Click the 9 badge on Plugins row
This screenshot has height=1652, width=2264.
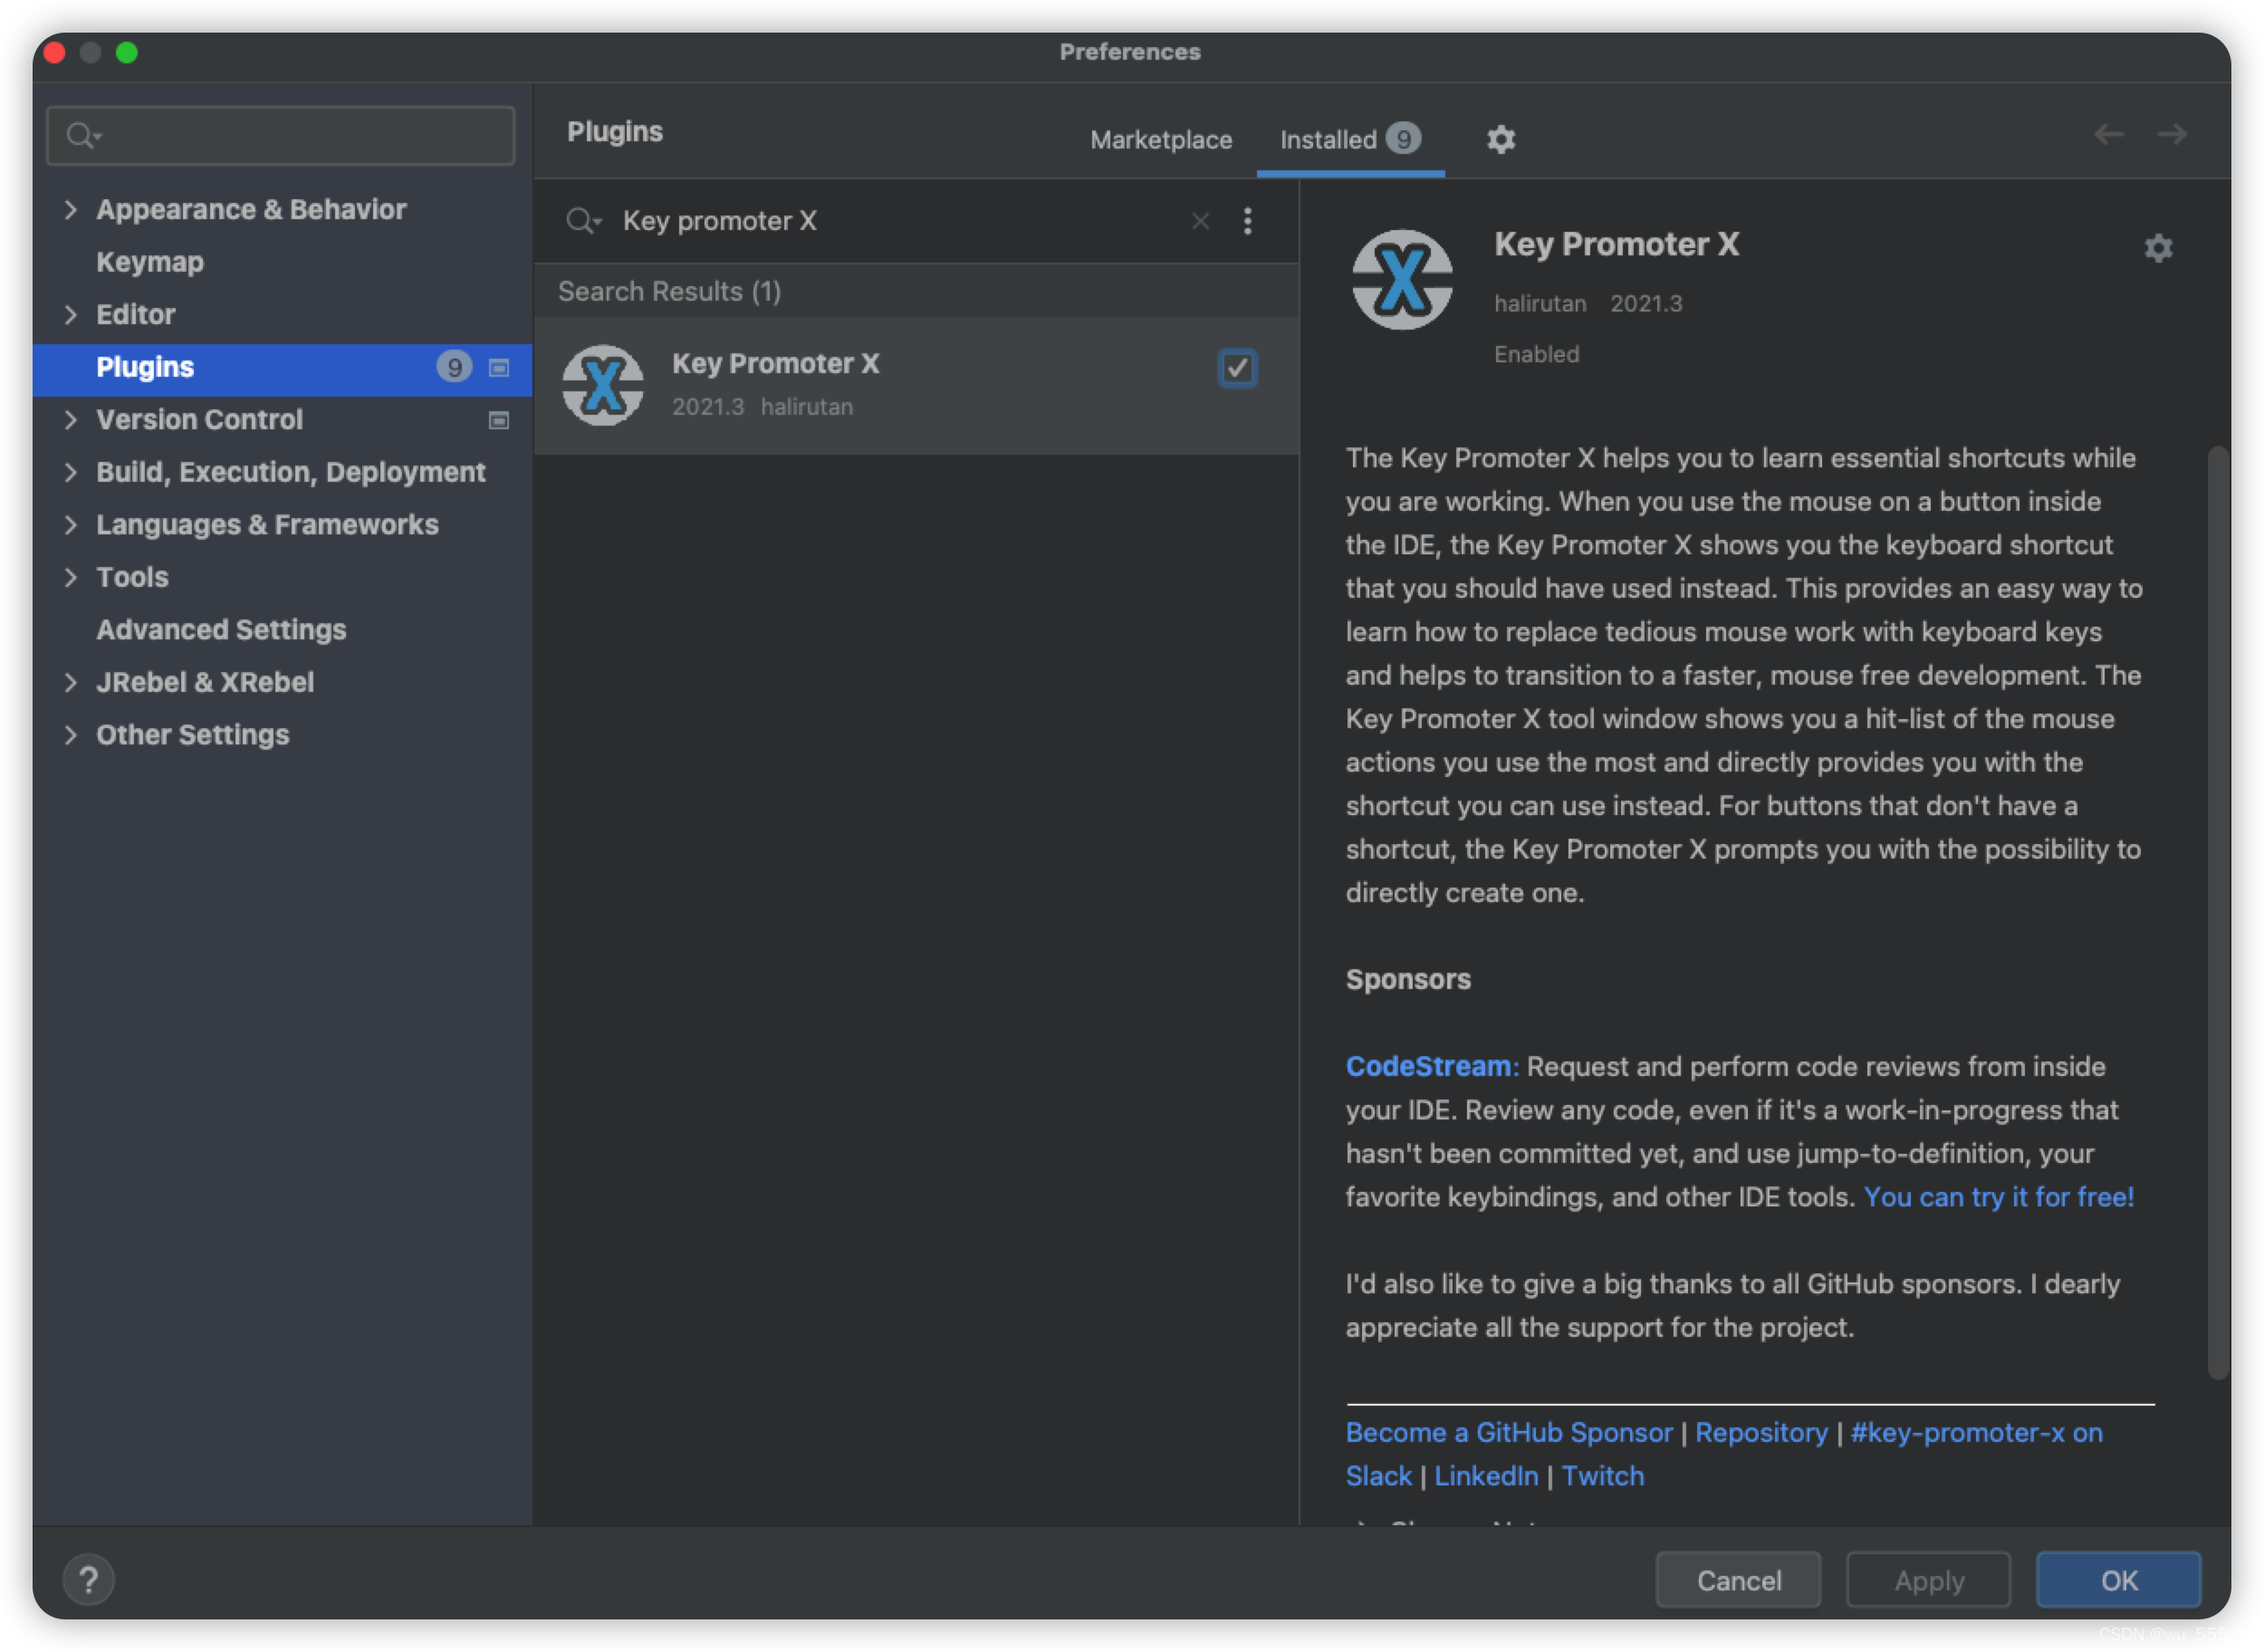point(454,367)
